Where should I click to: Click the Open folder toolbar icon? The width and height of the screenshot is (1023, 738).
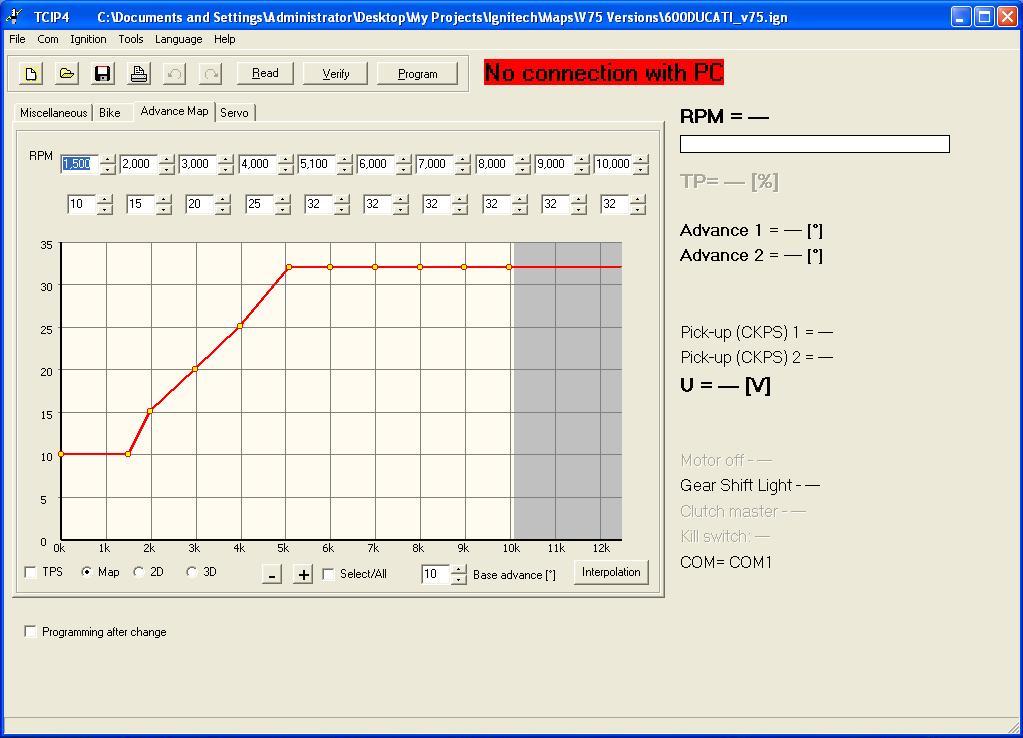tap(66, 74)
